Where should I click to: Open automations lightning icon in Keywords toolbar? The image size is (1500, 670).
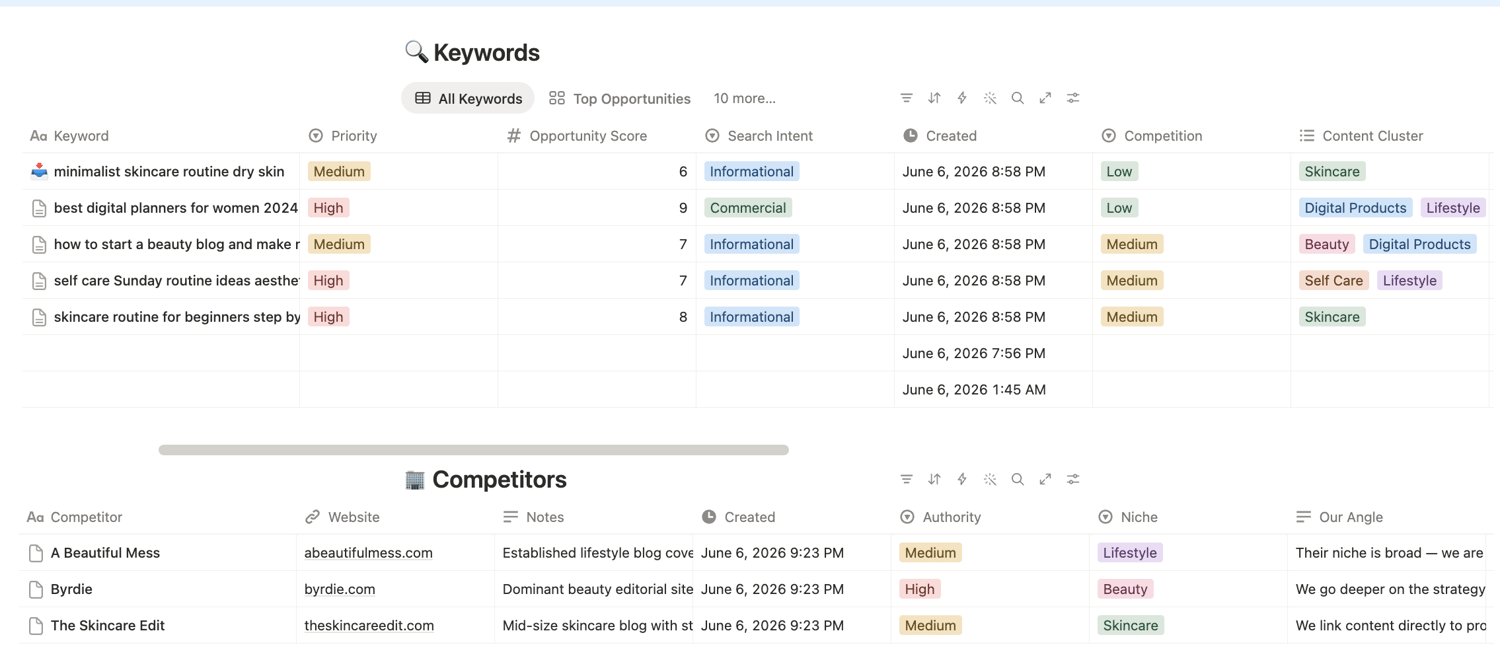pos(962,98)
